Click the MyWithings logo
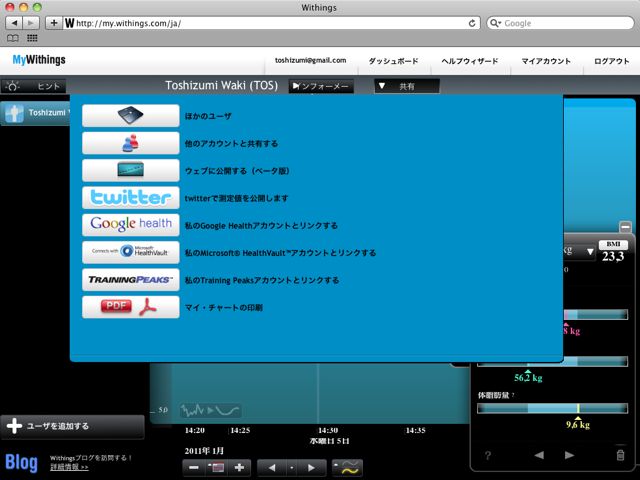This screenshot has height=480, width=640. tap(39, 60)
